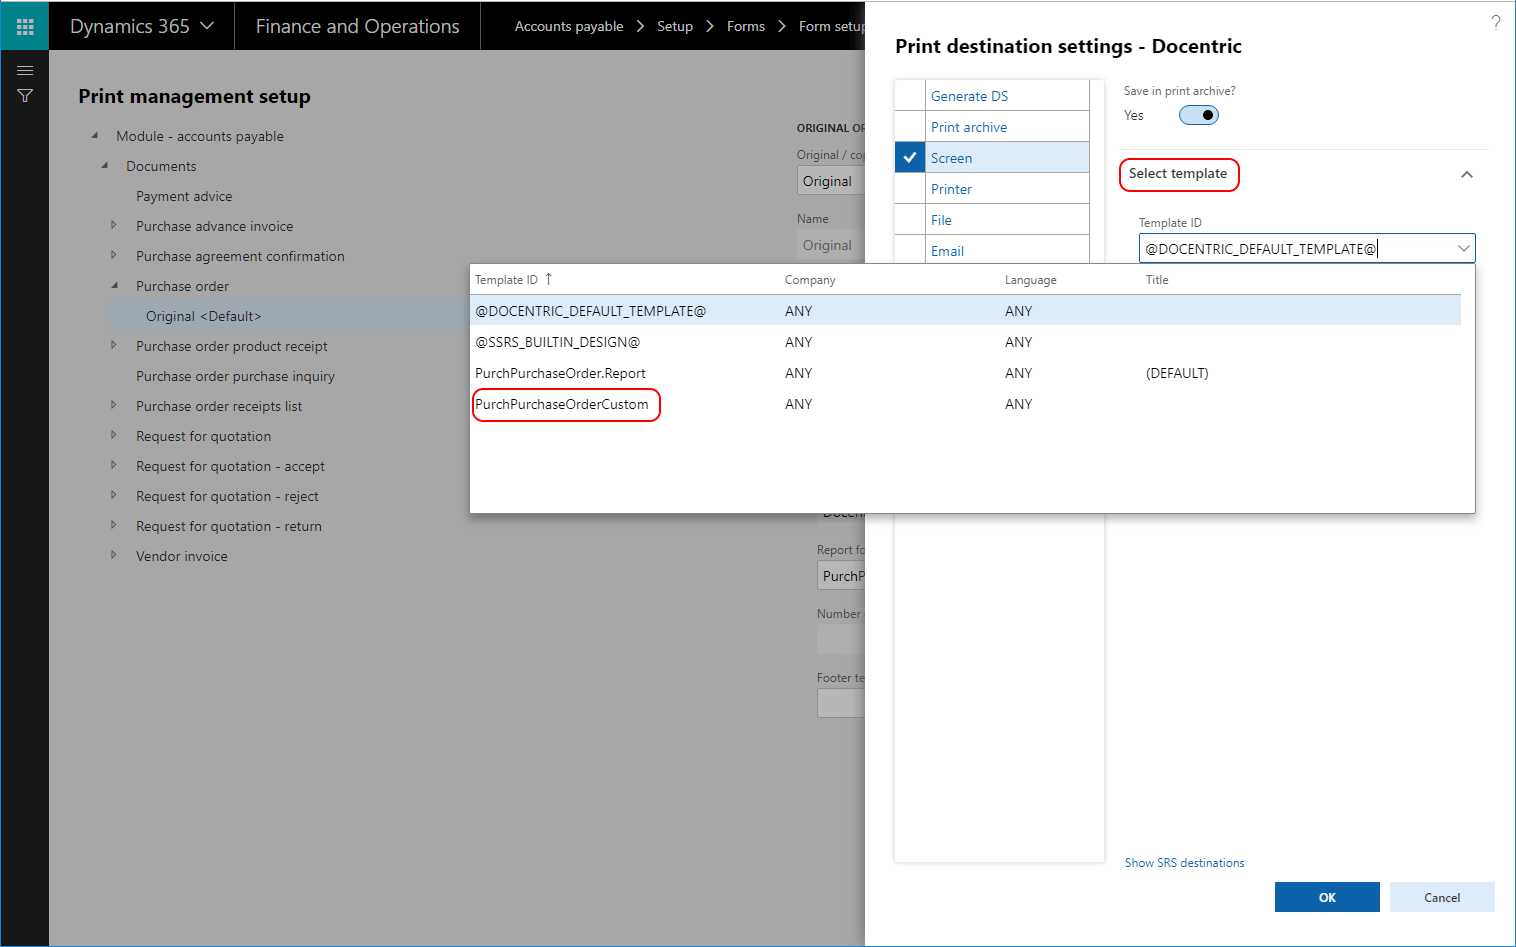Expand the Vendor invoice node
This screenshot has width=1516, height=947.
pos(113,555)
